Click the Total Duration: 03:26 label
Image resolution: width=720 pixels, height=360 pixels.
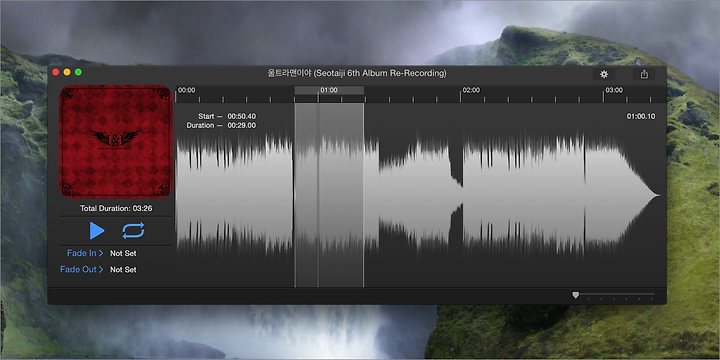tap(116, 208)
